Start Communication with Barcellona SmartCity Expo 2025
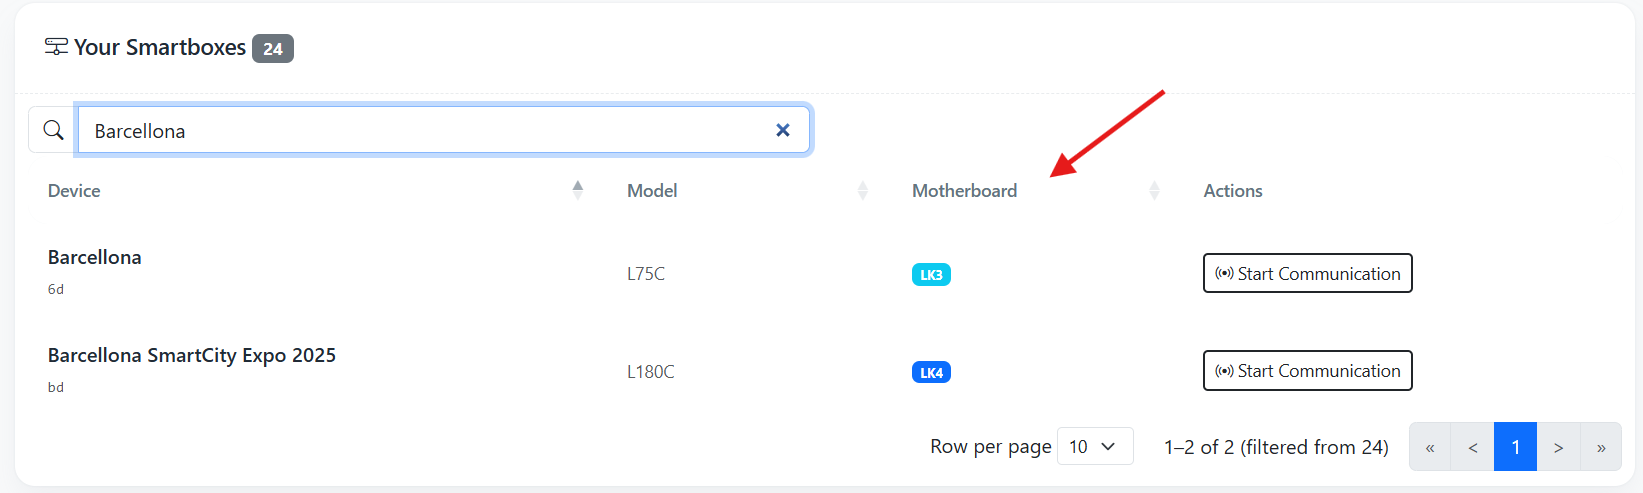 coord(1307,370)
